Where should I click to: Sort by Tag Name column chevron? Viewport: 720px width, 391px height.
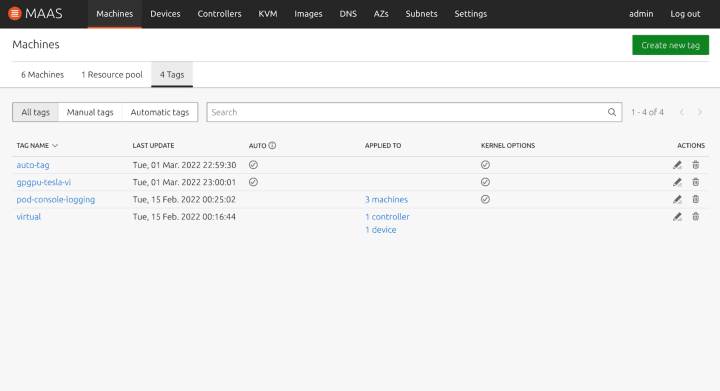(55, 145)
